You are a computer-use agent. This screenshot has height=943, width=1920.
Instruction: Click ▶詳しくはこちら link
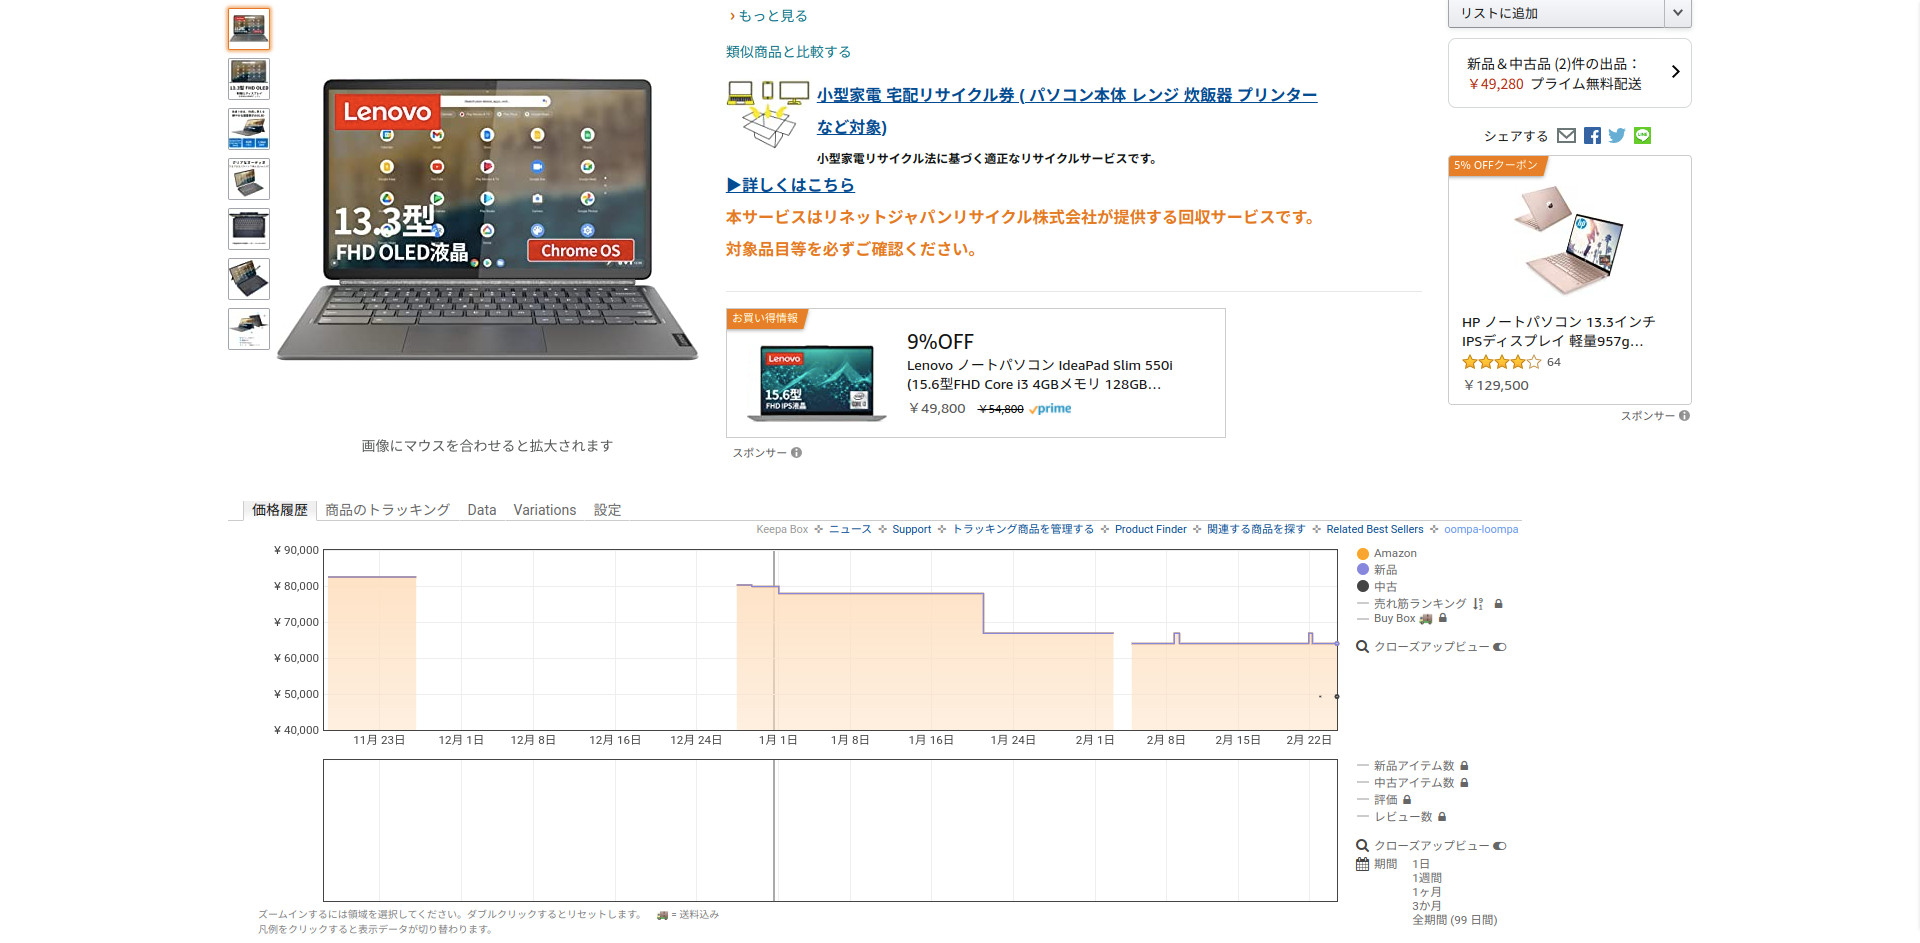coord(790,185)
